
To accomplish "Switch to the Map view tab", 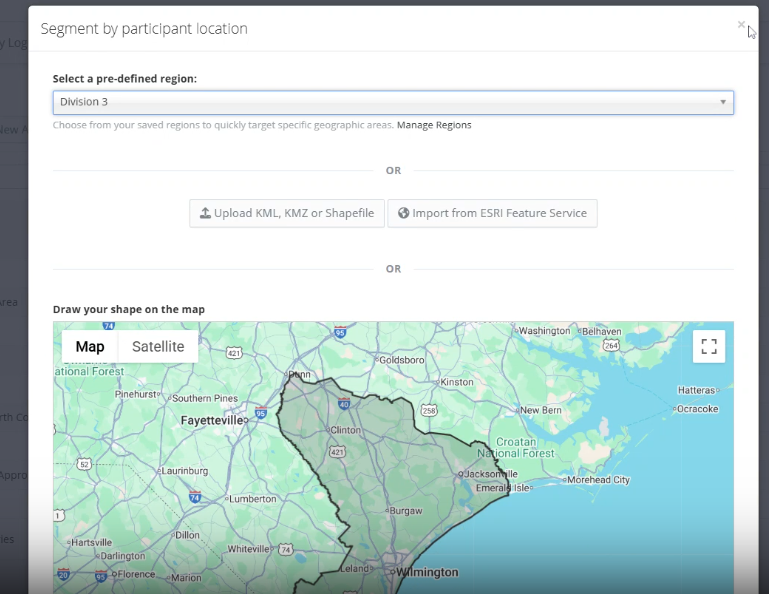I will click(90, 347).
